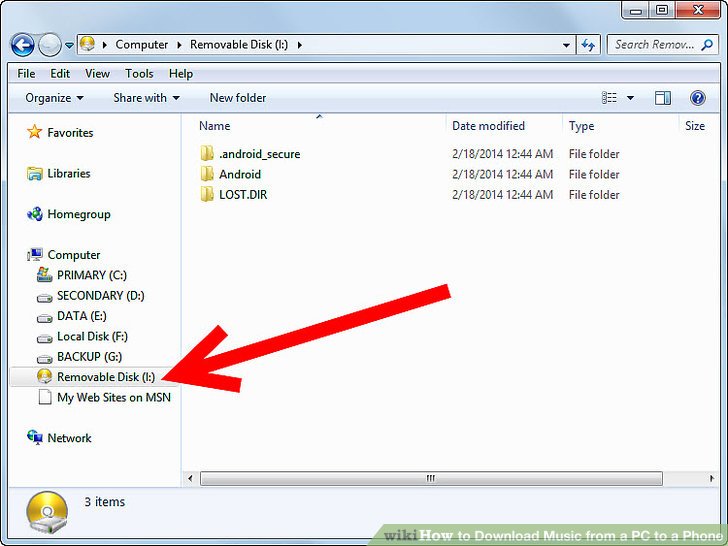Sort by the Size column header
This screenshot has width=728, height=546.
[695, 126]
